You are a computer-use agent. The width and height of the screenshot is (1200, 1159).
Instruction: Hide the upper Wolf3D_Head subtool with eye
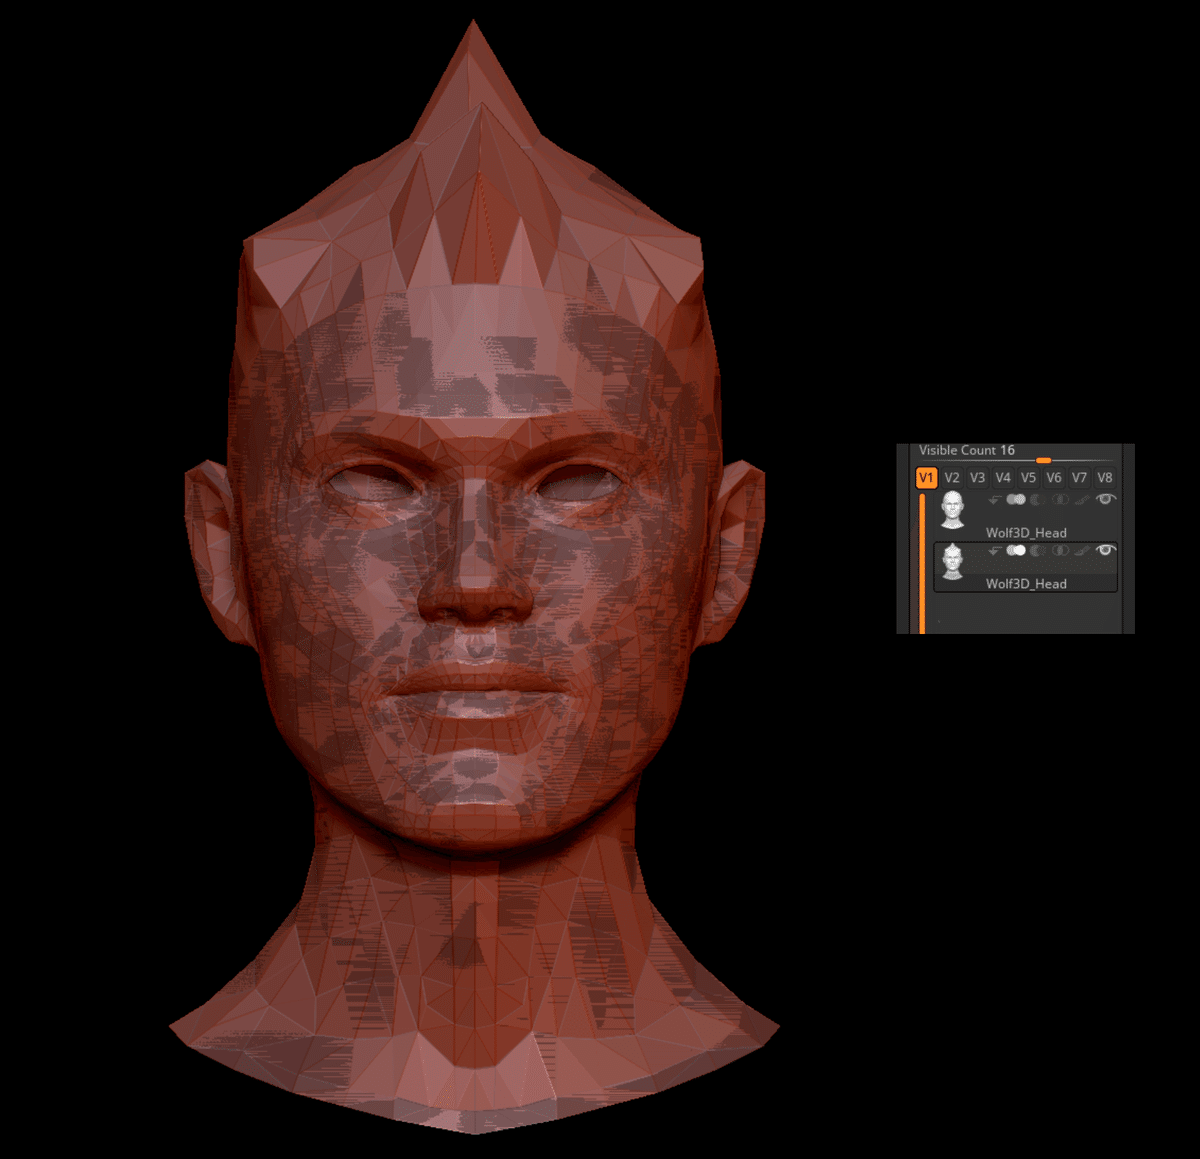click(x=1105, y=499)
